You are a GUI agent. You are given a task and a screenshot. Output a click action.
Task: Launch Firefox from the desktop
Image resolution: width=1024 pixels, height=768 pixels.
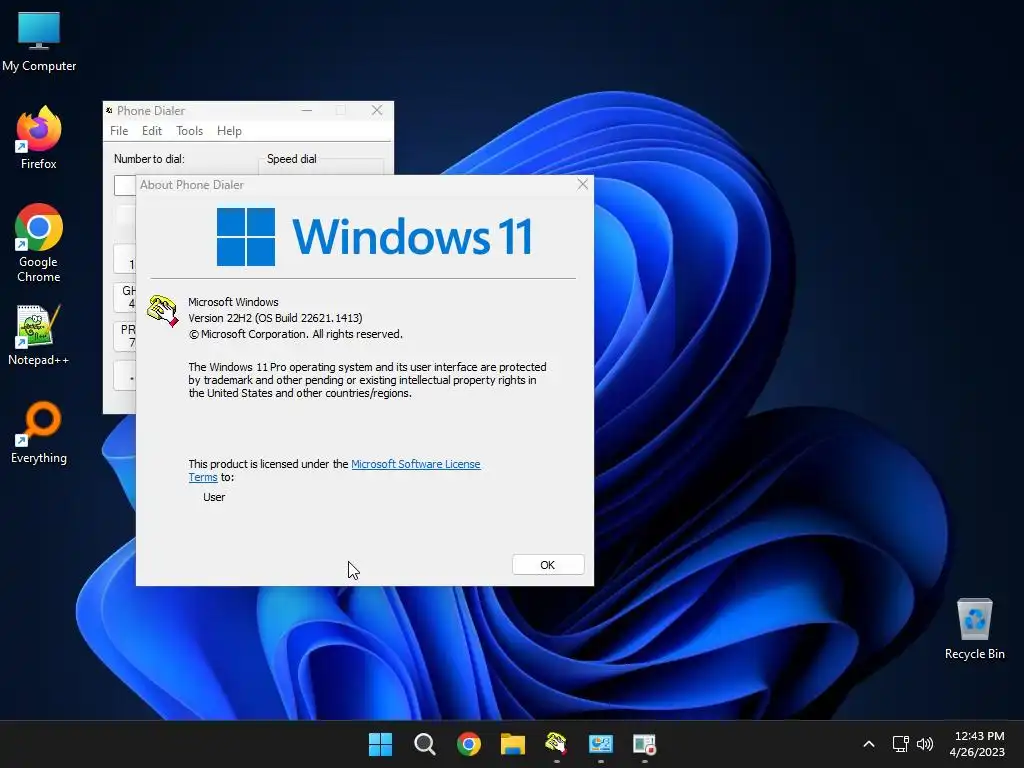[39, 138]
